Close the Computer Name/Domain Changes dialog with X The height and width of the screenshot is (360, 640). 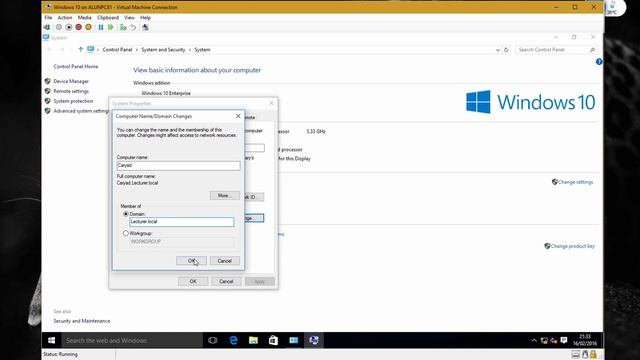pos(238,116)
